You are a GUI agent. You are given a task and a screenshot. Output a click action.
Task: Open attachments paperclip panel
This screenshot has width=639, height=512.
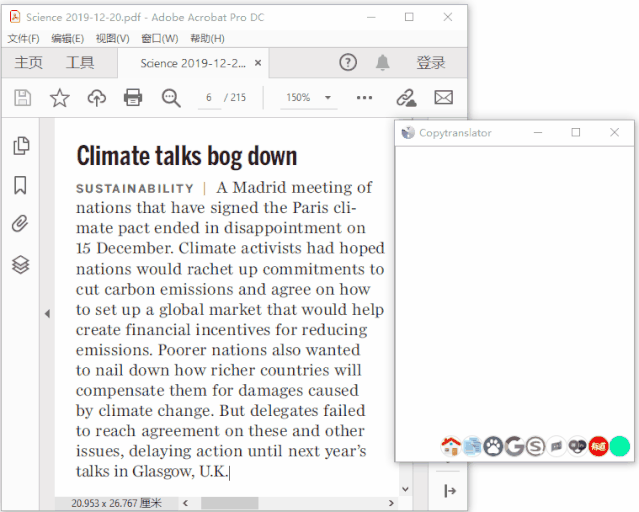(20, 223)
